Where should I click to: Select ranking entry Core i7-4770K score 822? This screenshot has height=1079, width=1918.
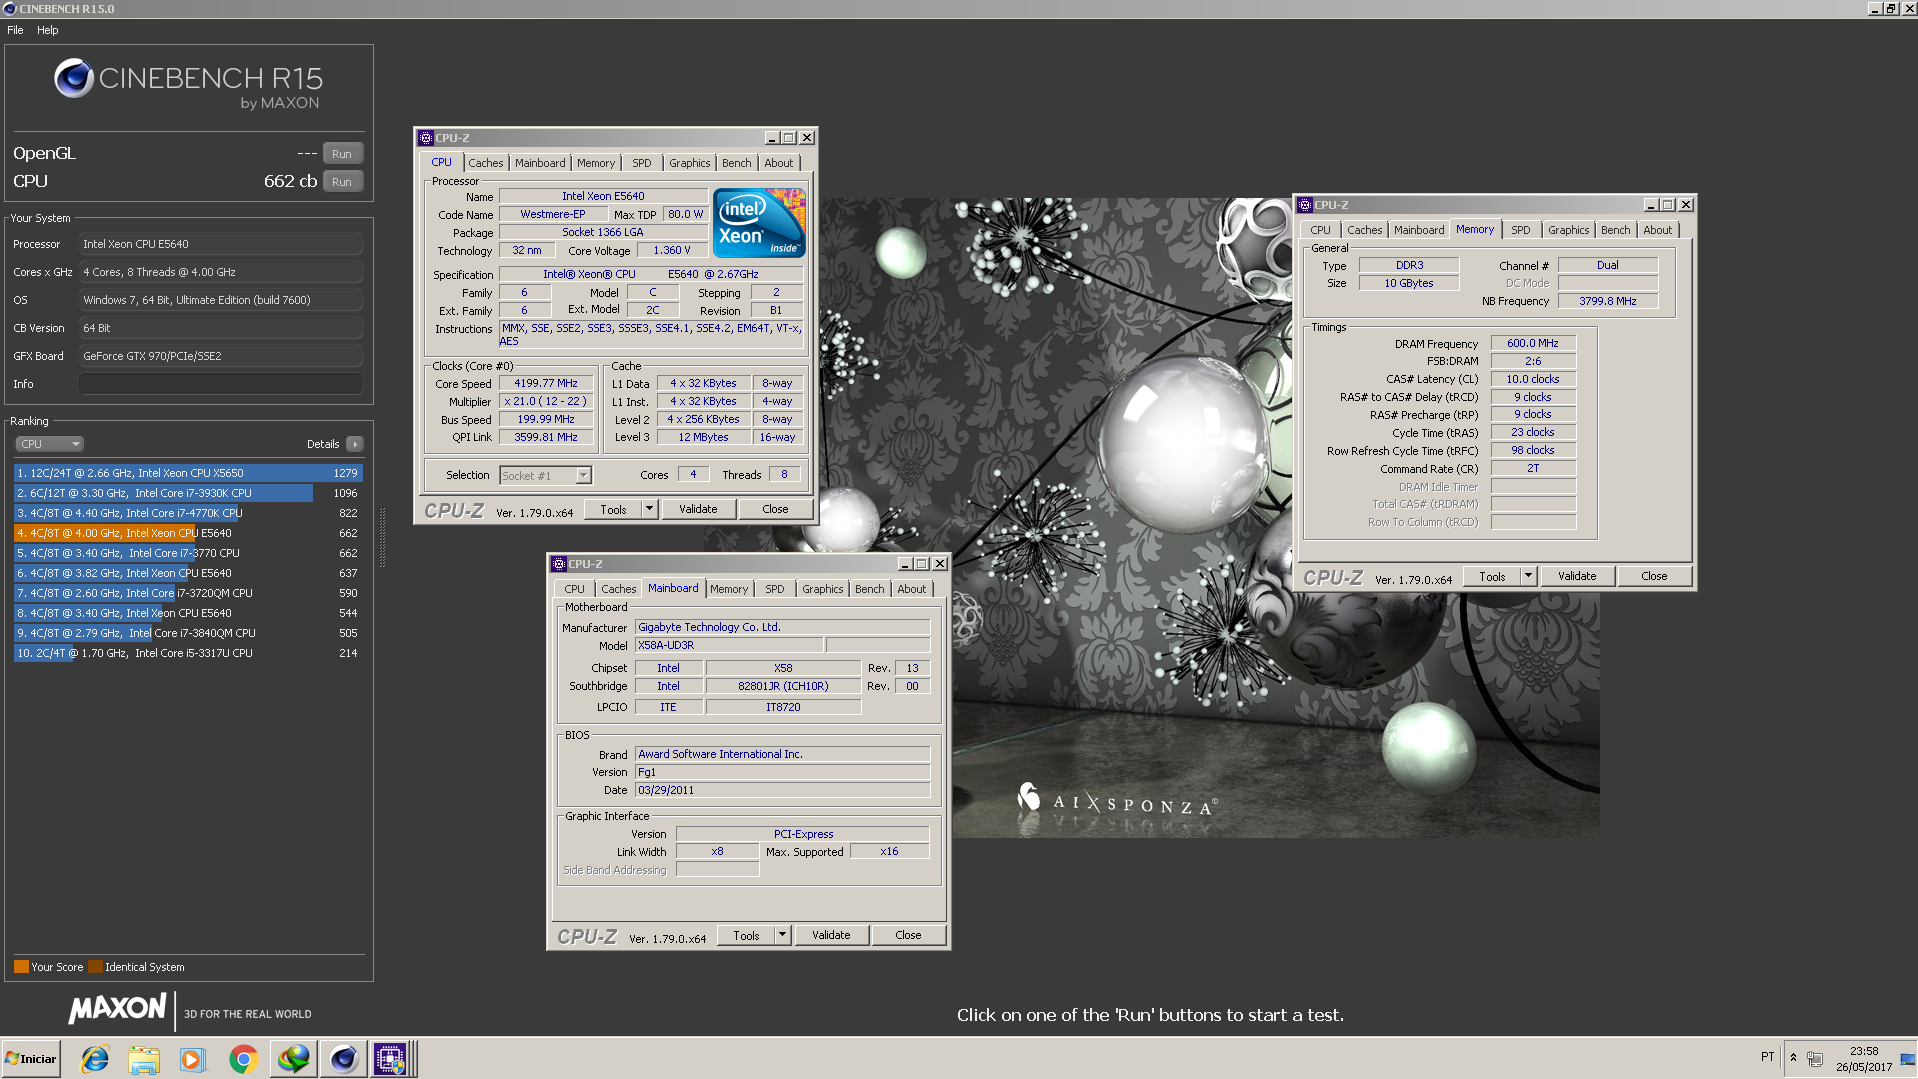pyautogui.click(x=188, y=513)
